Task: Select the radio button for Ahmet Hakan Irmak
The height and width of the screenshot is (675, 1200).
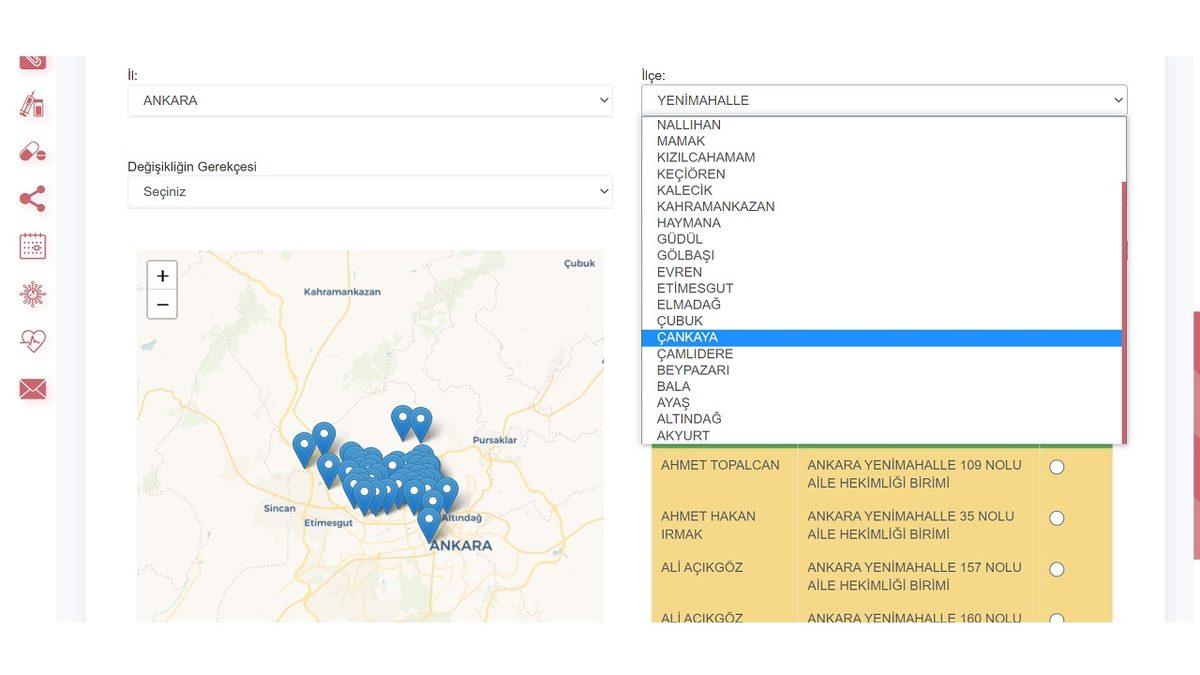Action: click(x=1056, y=518)
